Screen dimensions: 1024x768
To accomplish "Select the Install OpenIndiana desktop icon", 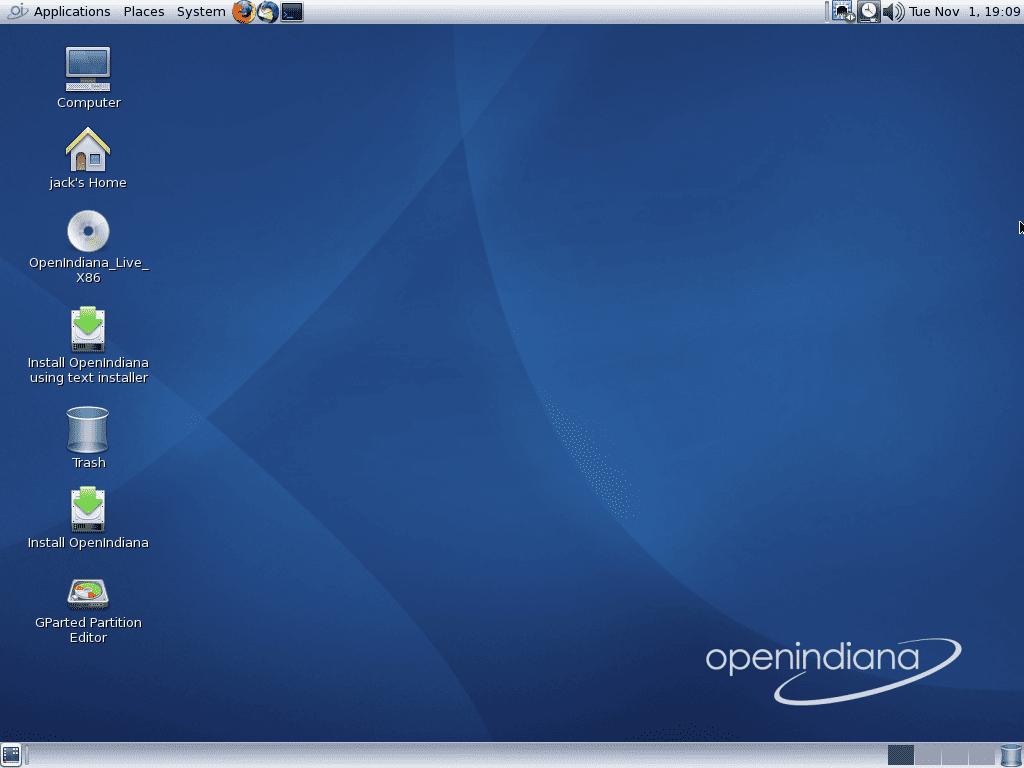I will 88,509.
